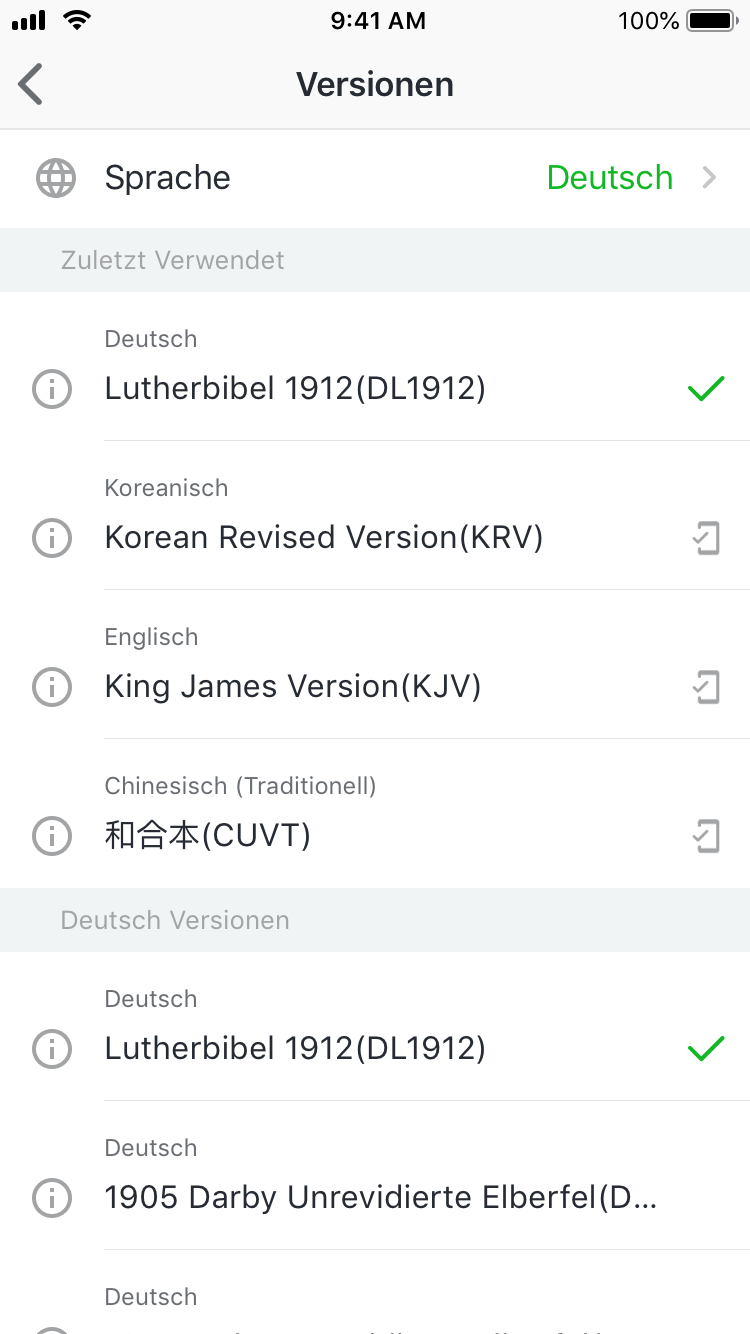This screenshot has width=750, height=1334.
Task: Open info for Korean Revised Version
Action: coord(52,538)
